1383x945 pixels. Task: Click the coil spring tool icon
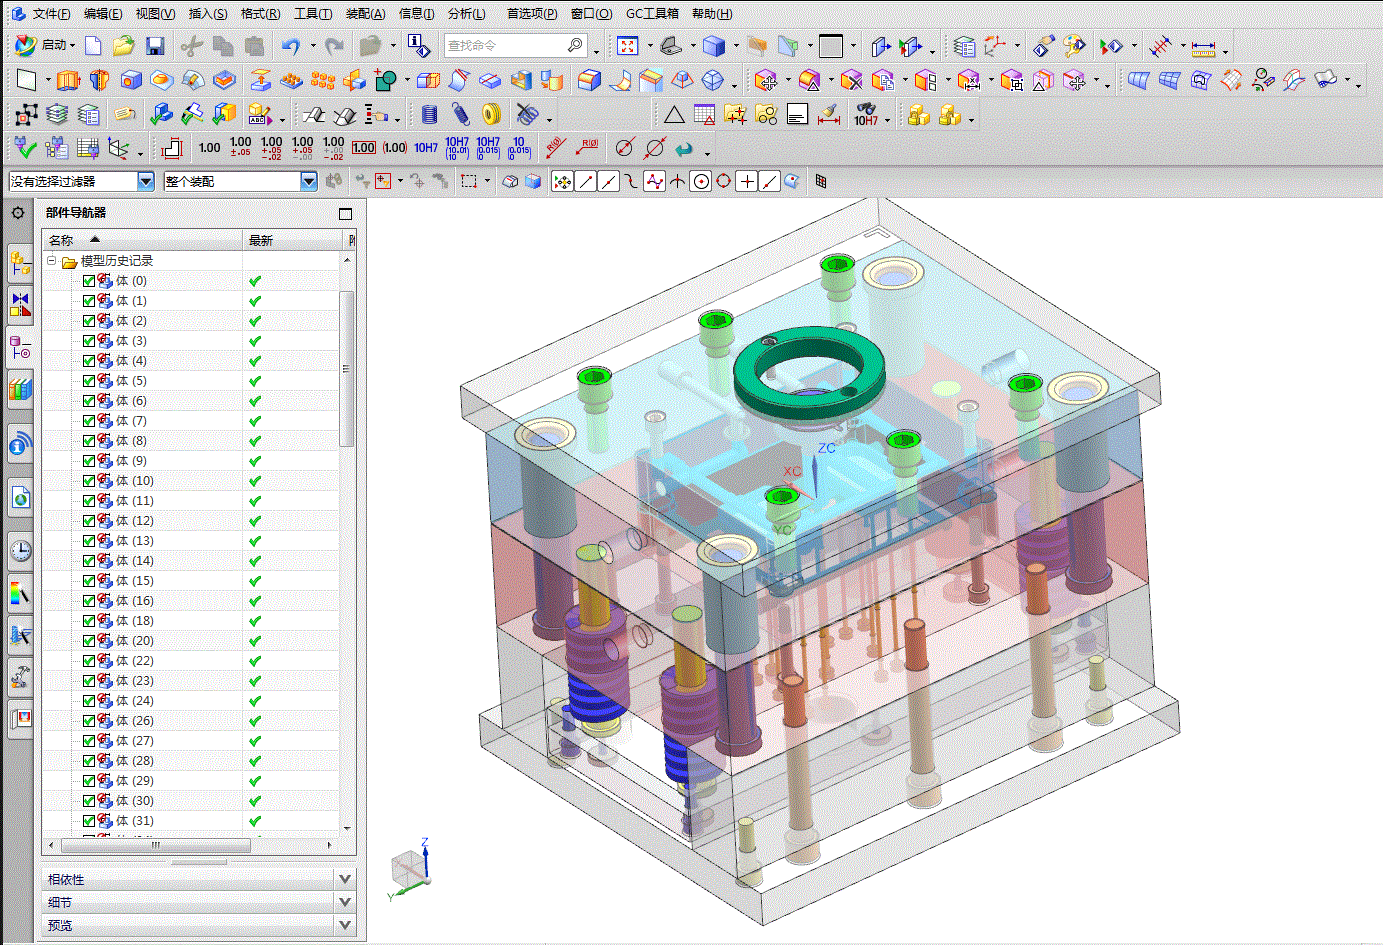pos(429,115)
